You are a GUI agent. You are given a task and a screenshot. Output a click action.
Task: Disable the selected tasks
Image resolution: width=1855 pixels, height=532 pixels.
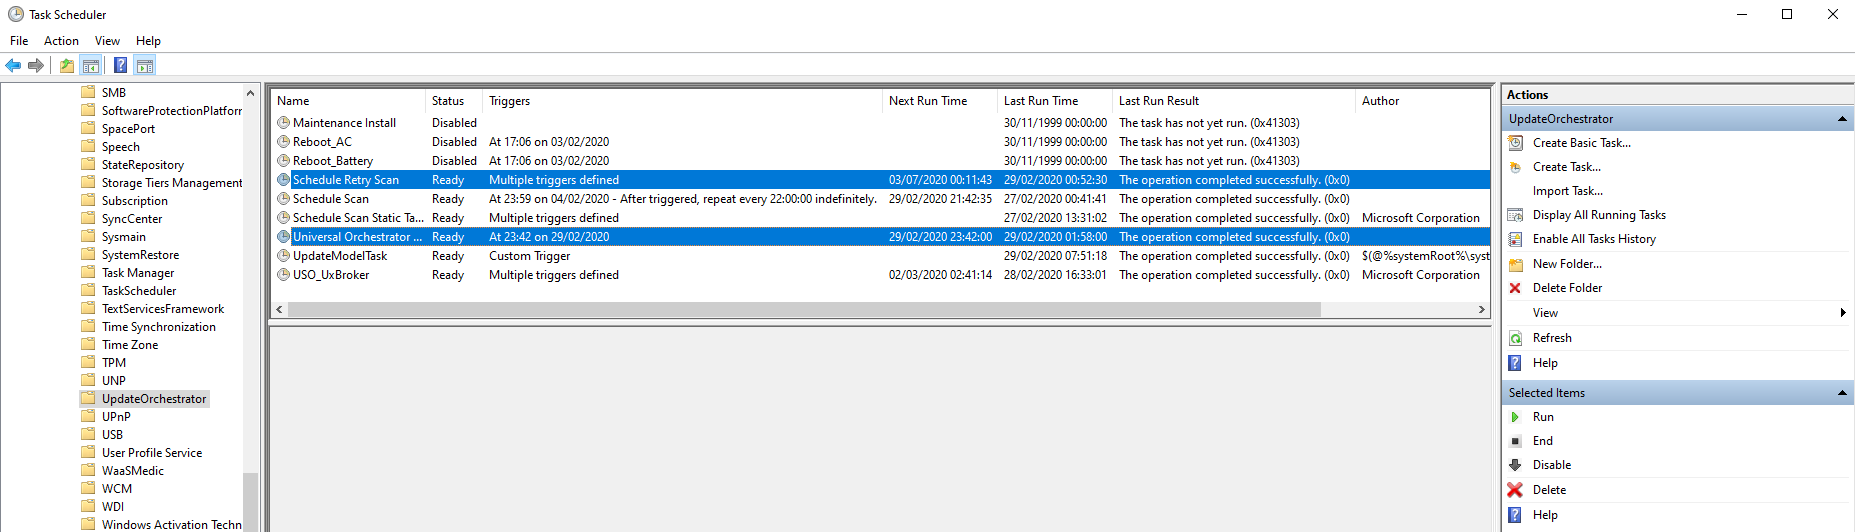(1551, 465)
